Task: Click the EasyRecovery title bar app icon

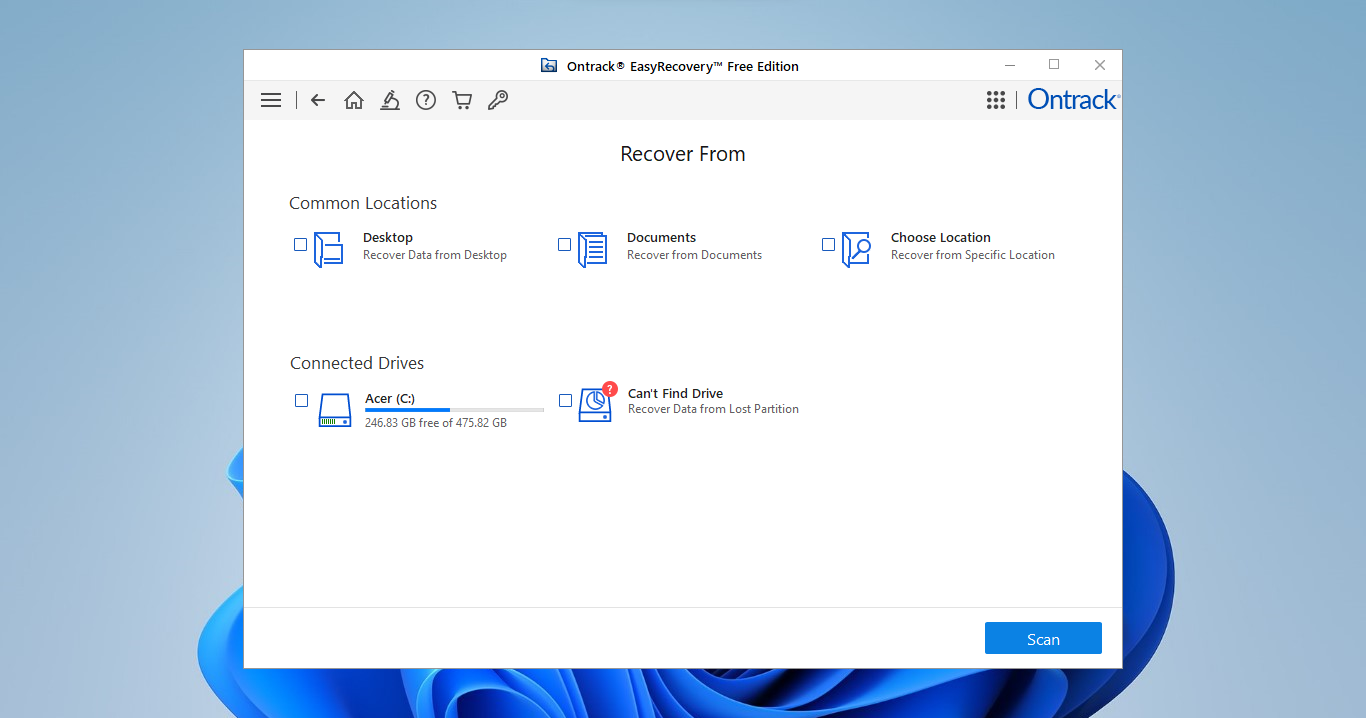Action: coord(549,66)
